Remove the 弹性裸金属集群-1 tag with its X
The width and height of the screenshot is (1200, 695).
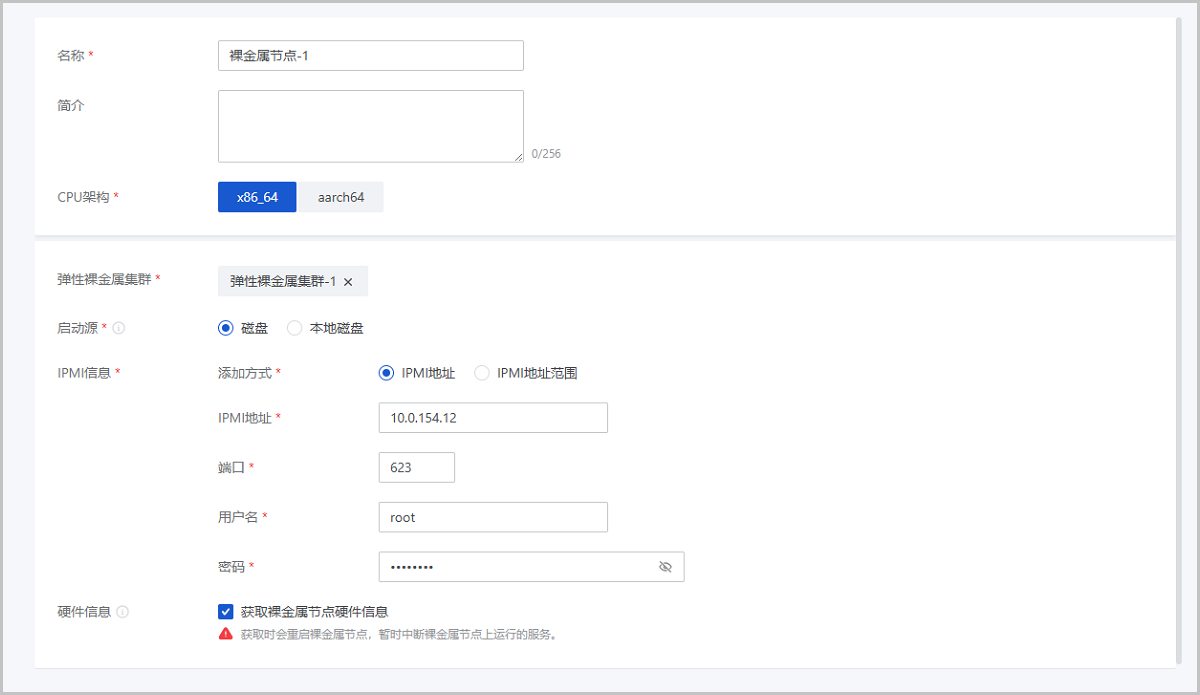coord(348,282)
